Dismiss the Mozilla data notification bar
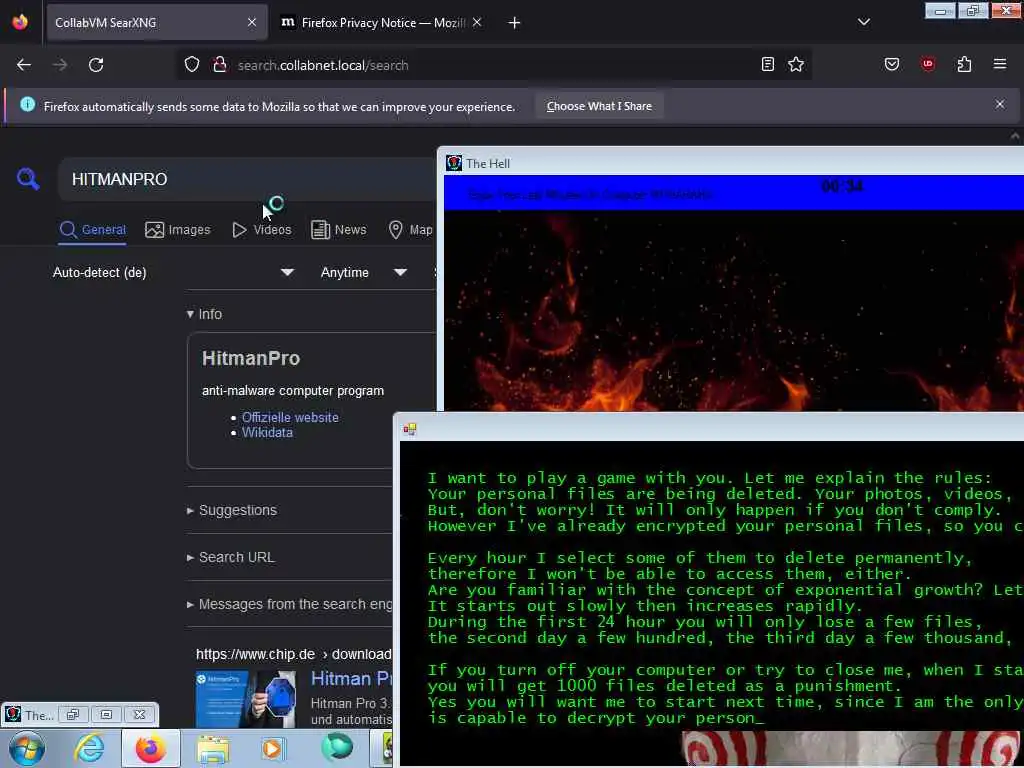This screenshot has width=1024, height=768. pyautogui.click(x=1000, y=104)
